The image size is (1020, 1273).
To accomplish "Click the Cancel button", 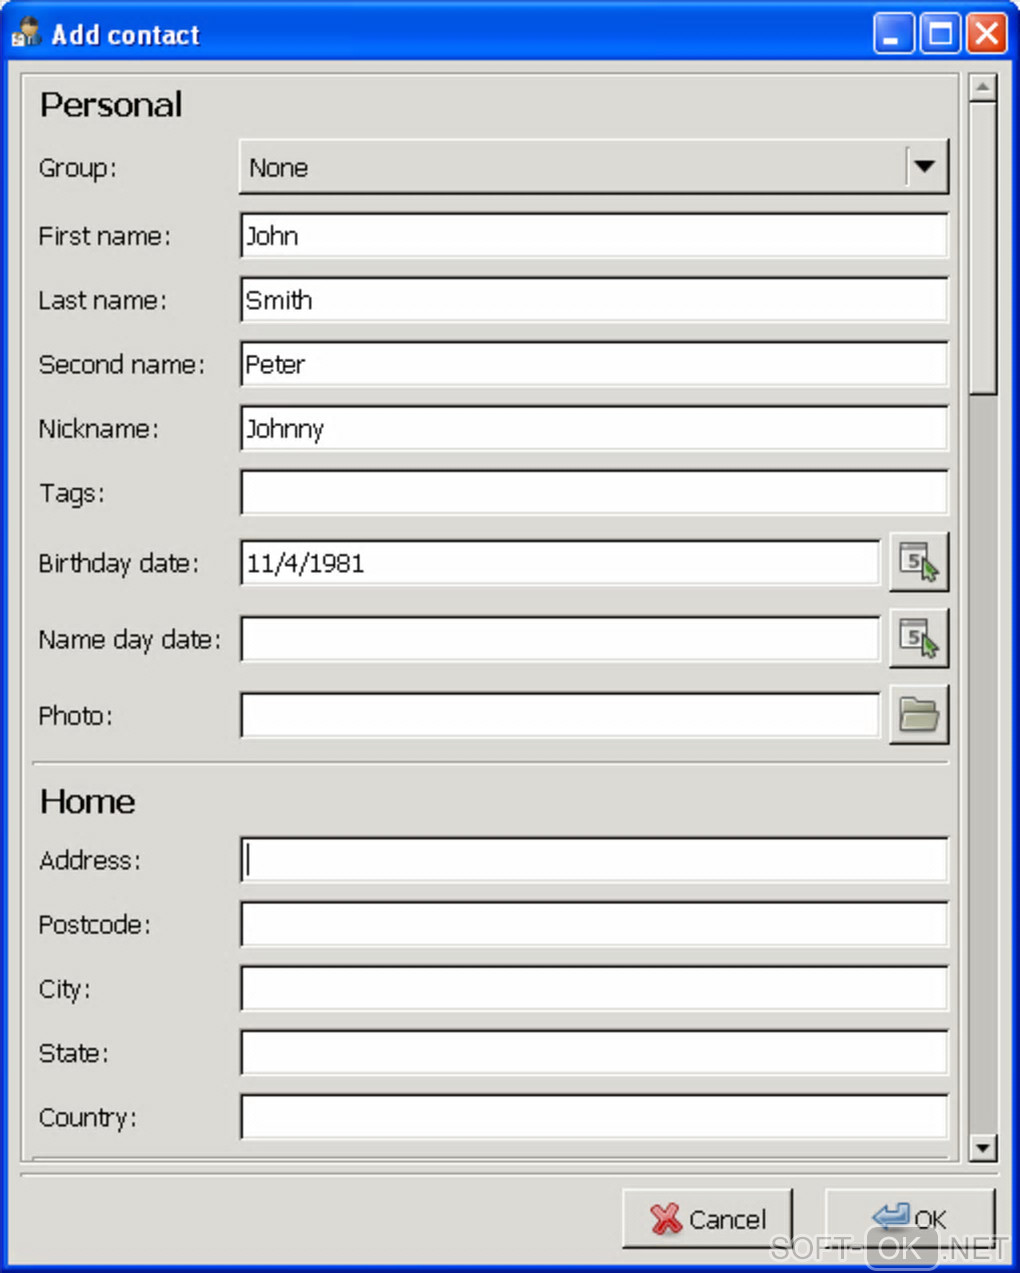I will 707,1218.
